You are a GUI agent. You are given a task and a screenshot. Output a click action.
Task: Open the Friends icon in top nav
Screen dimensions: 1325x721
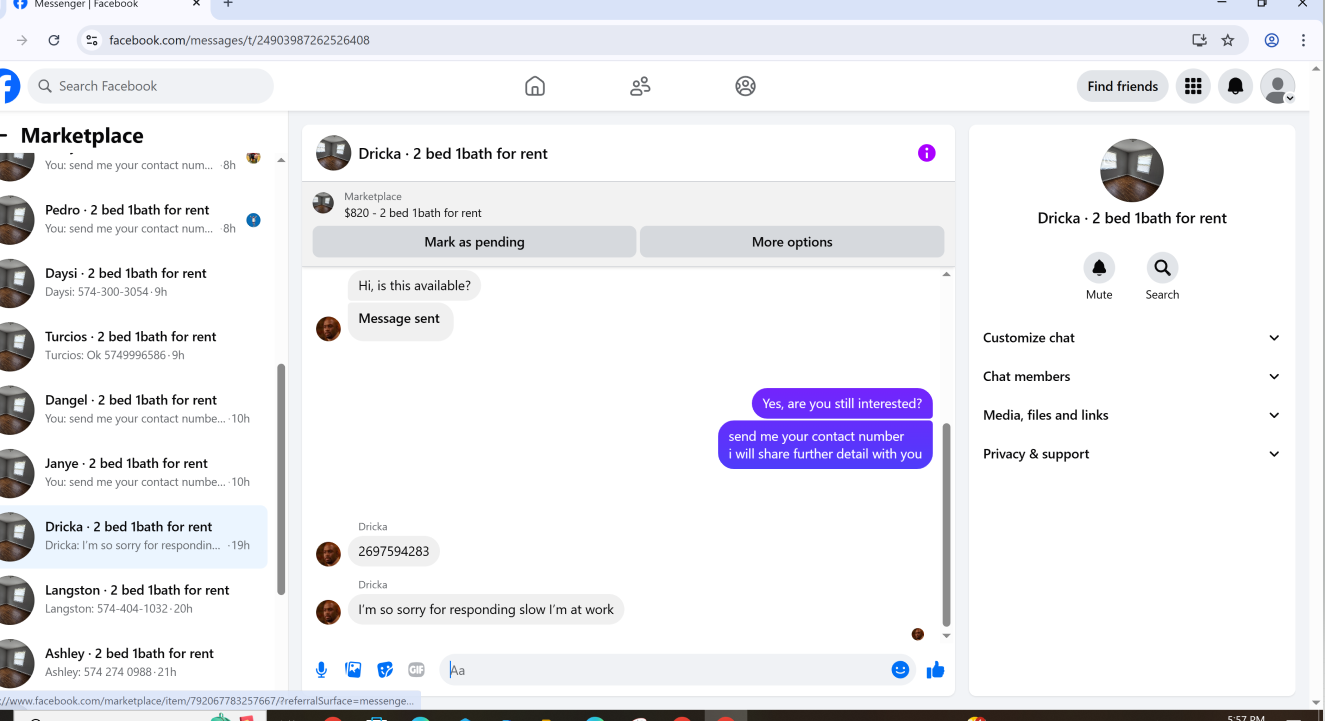click(x=640, y=86)
